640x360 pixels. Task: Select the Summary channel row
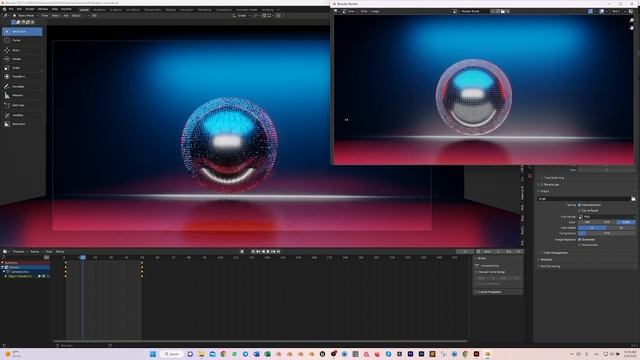[x=25, y=262]
